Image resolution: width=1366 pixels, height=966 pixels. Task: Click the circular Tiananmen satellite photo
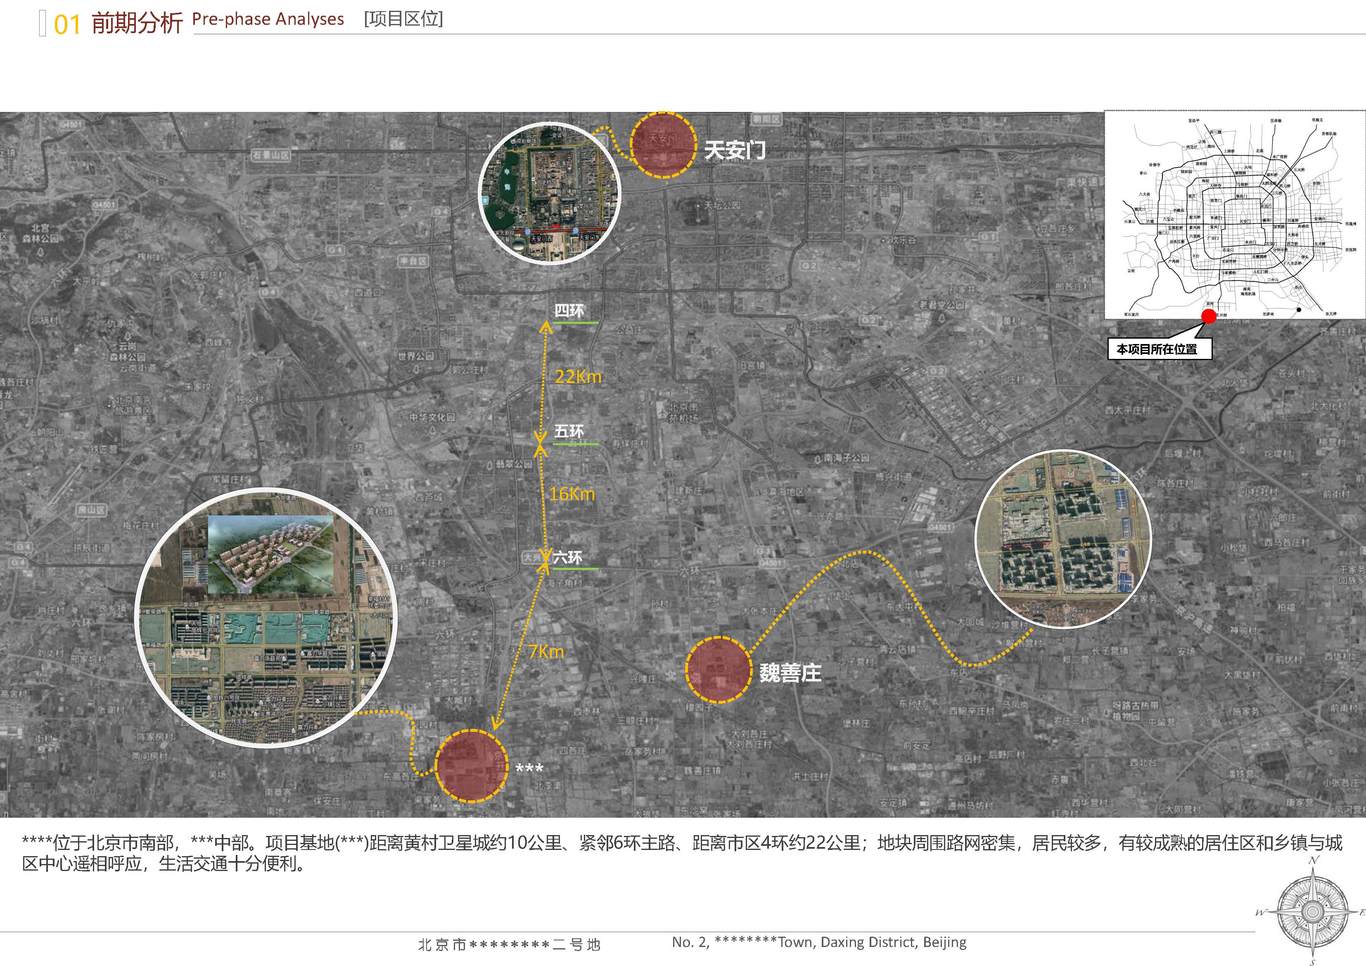pyautogui.click(x=550, y=194)
